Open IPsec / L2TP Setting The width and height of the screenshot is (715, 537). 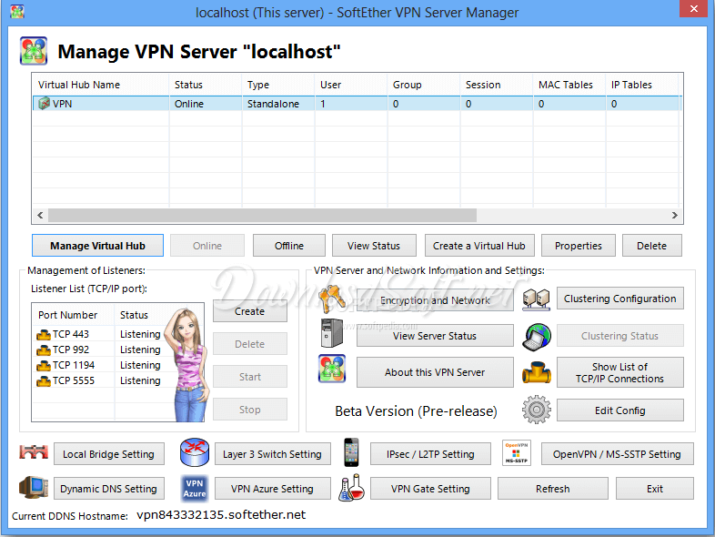(430, 454)
